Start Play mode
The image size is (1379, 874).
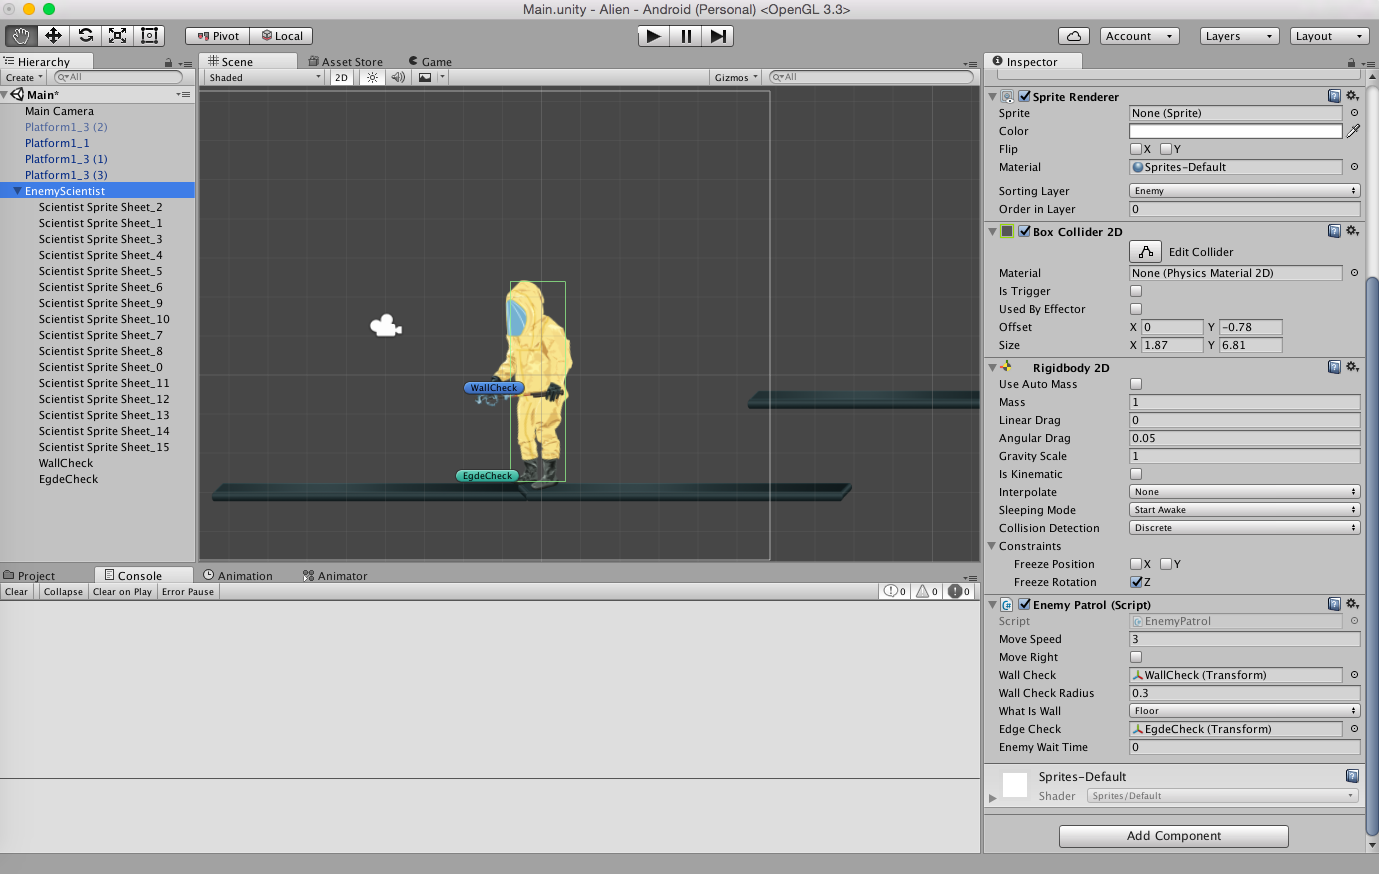(653, 36)
